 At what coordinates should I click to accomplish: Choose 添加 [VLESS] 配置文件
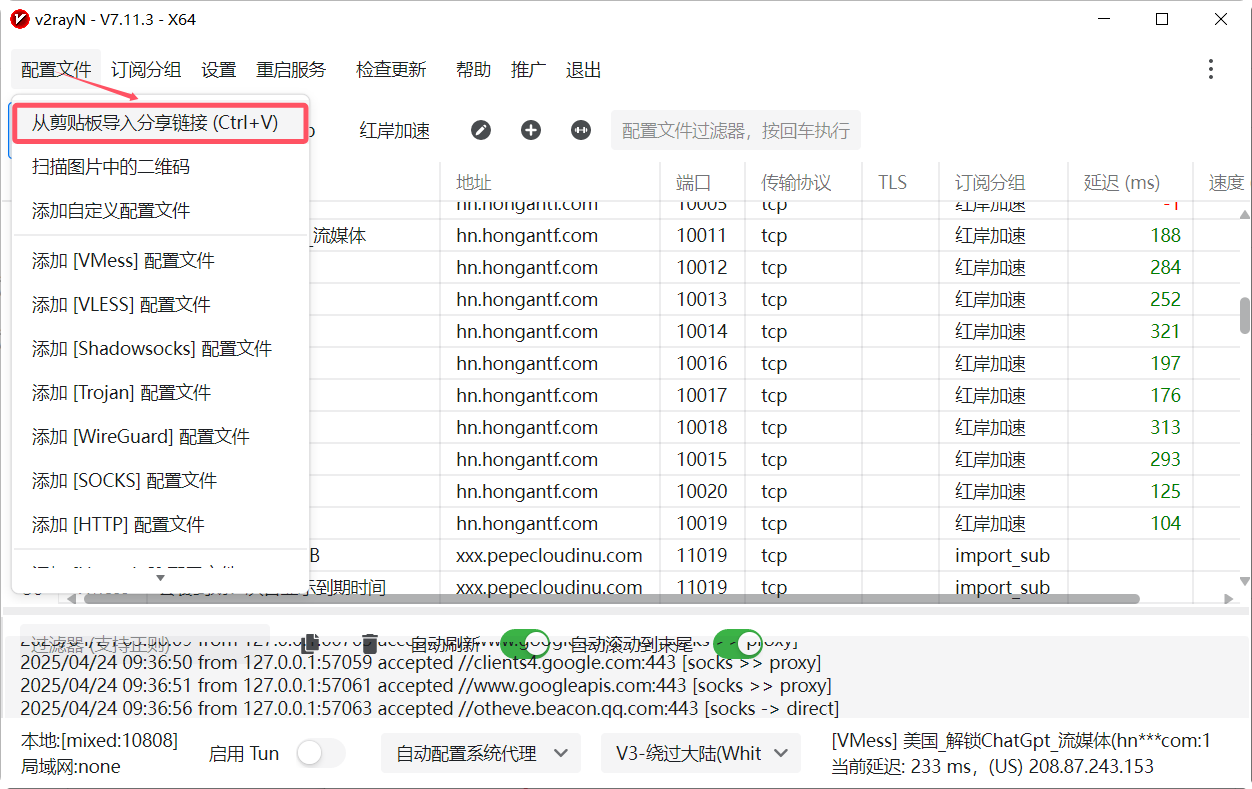[x=160, y=305]
